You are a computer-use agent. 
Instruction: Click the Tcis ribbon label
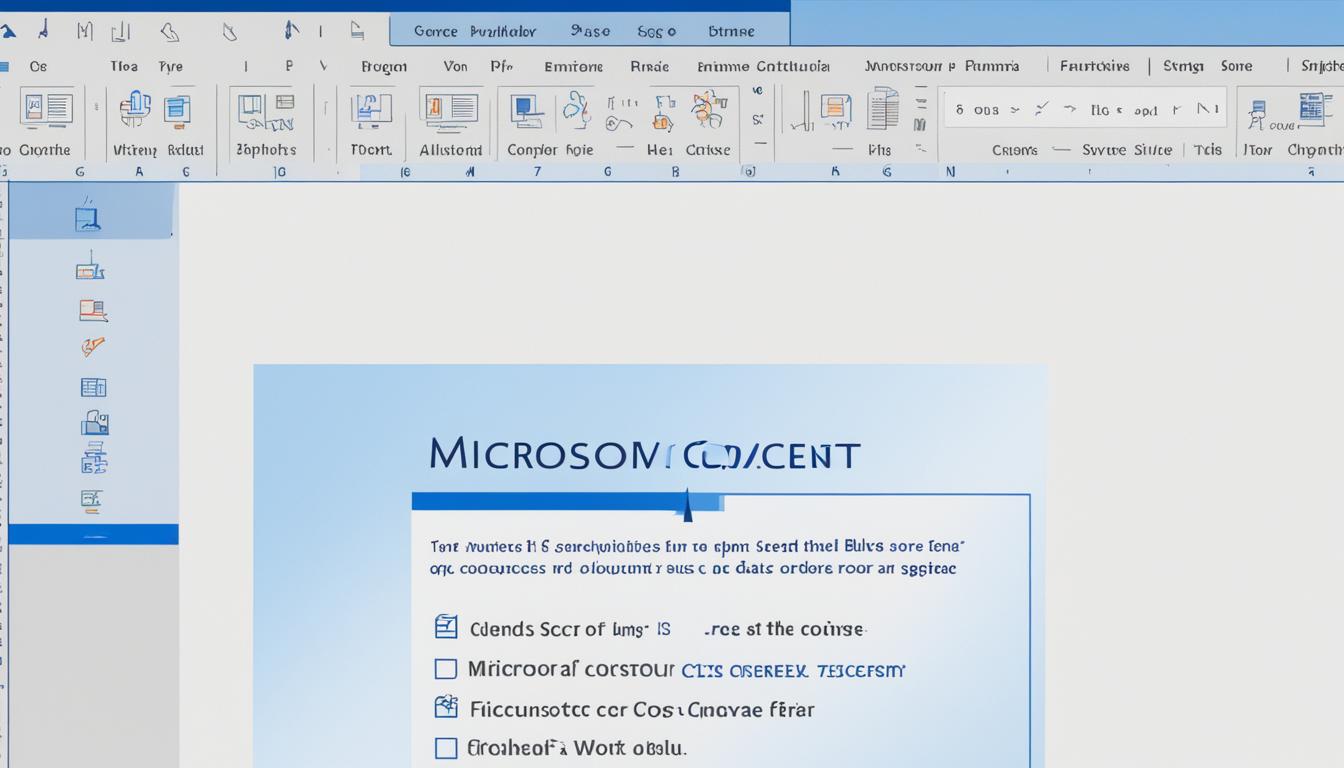[x=1207, y=150]
